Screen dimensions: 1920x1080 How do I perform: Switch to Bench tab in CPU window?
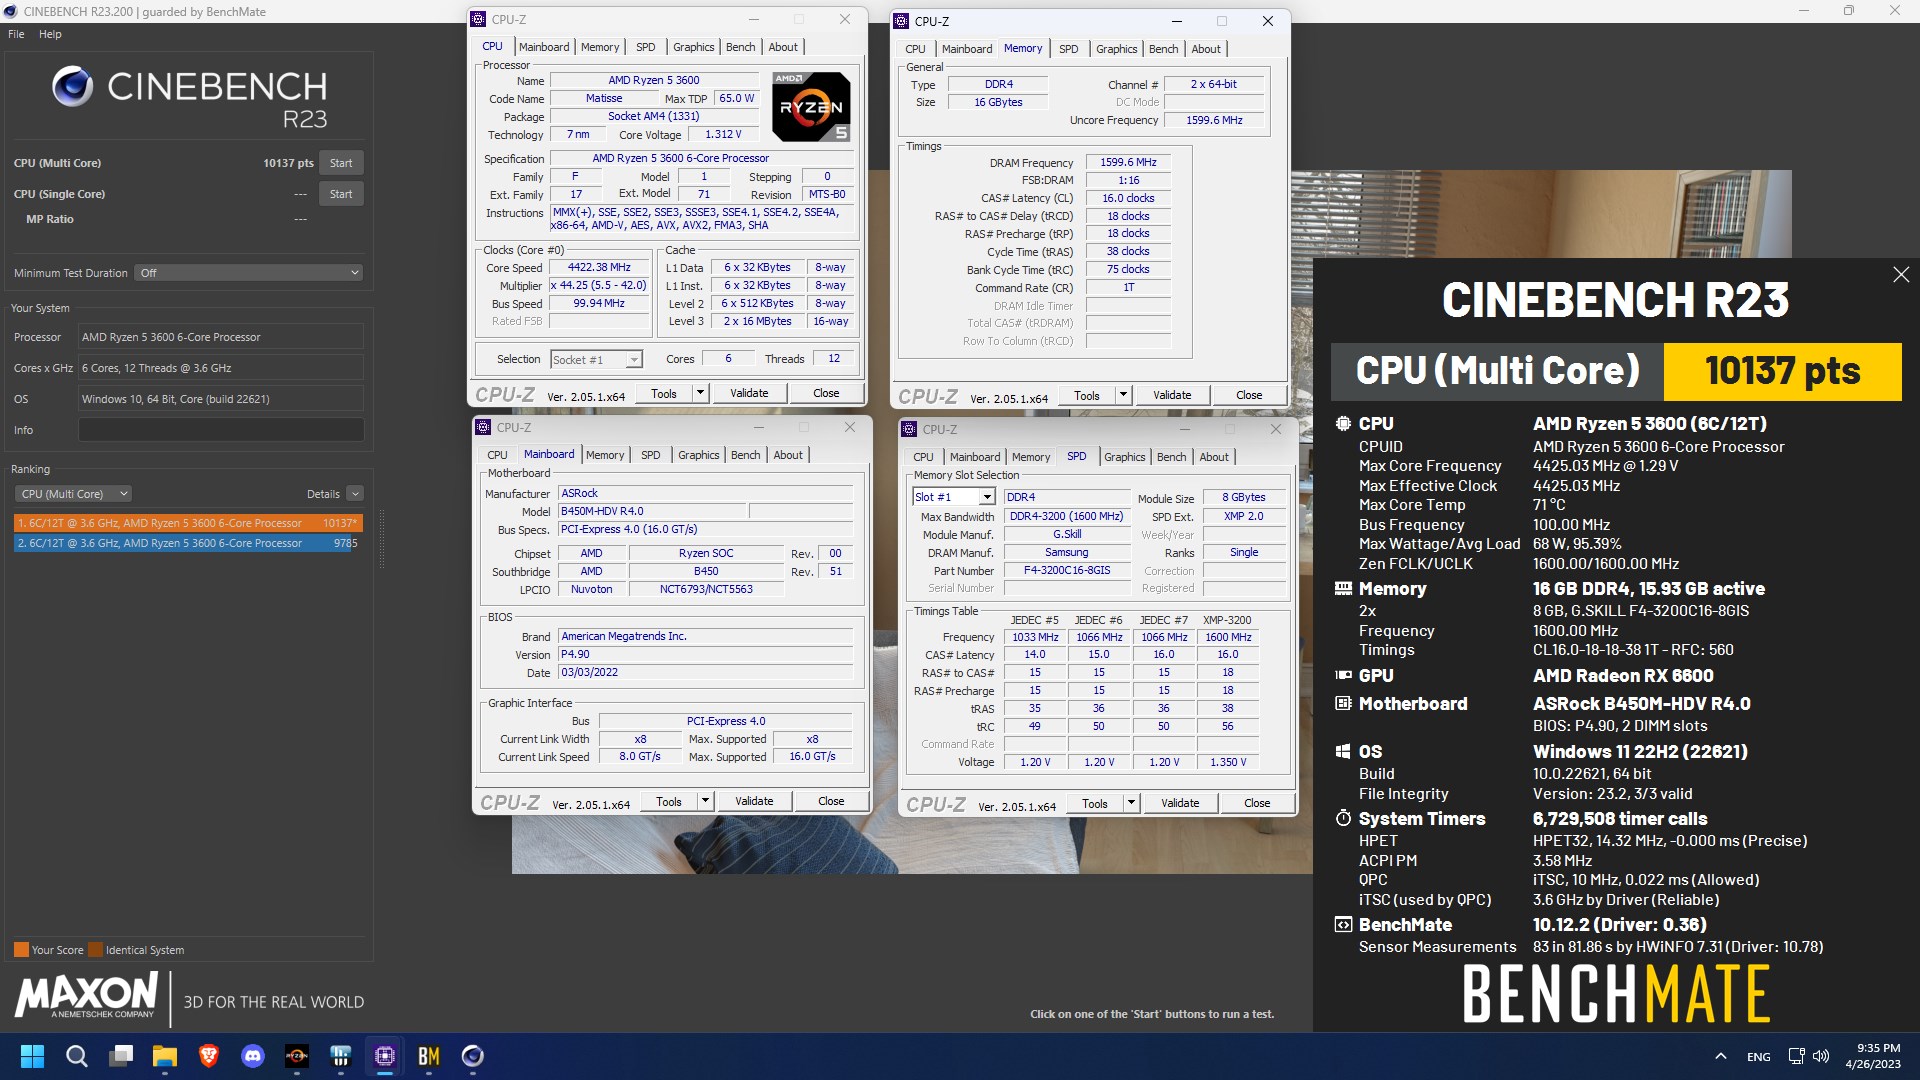[740, 47]
